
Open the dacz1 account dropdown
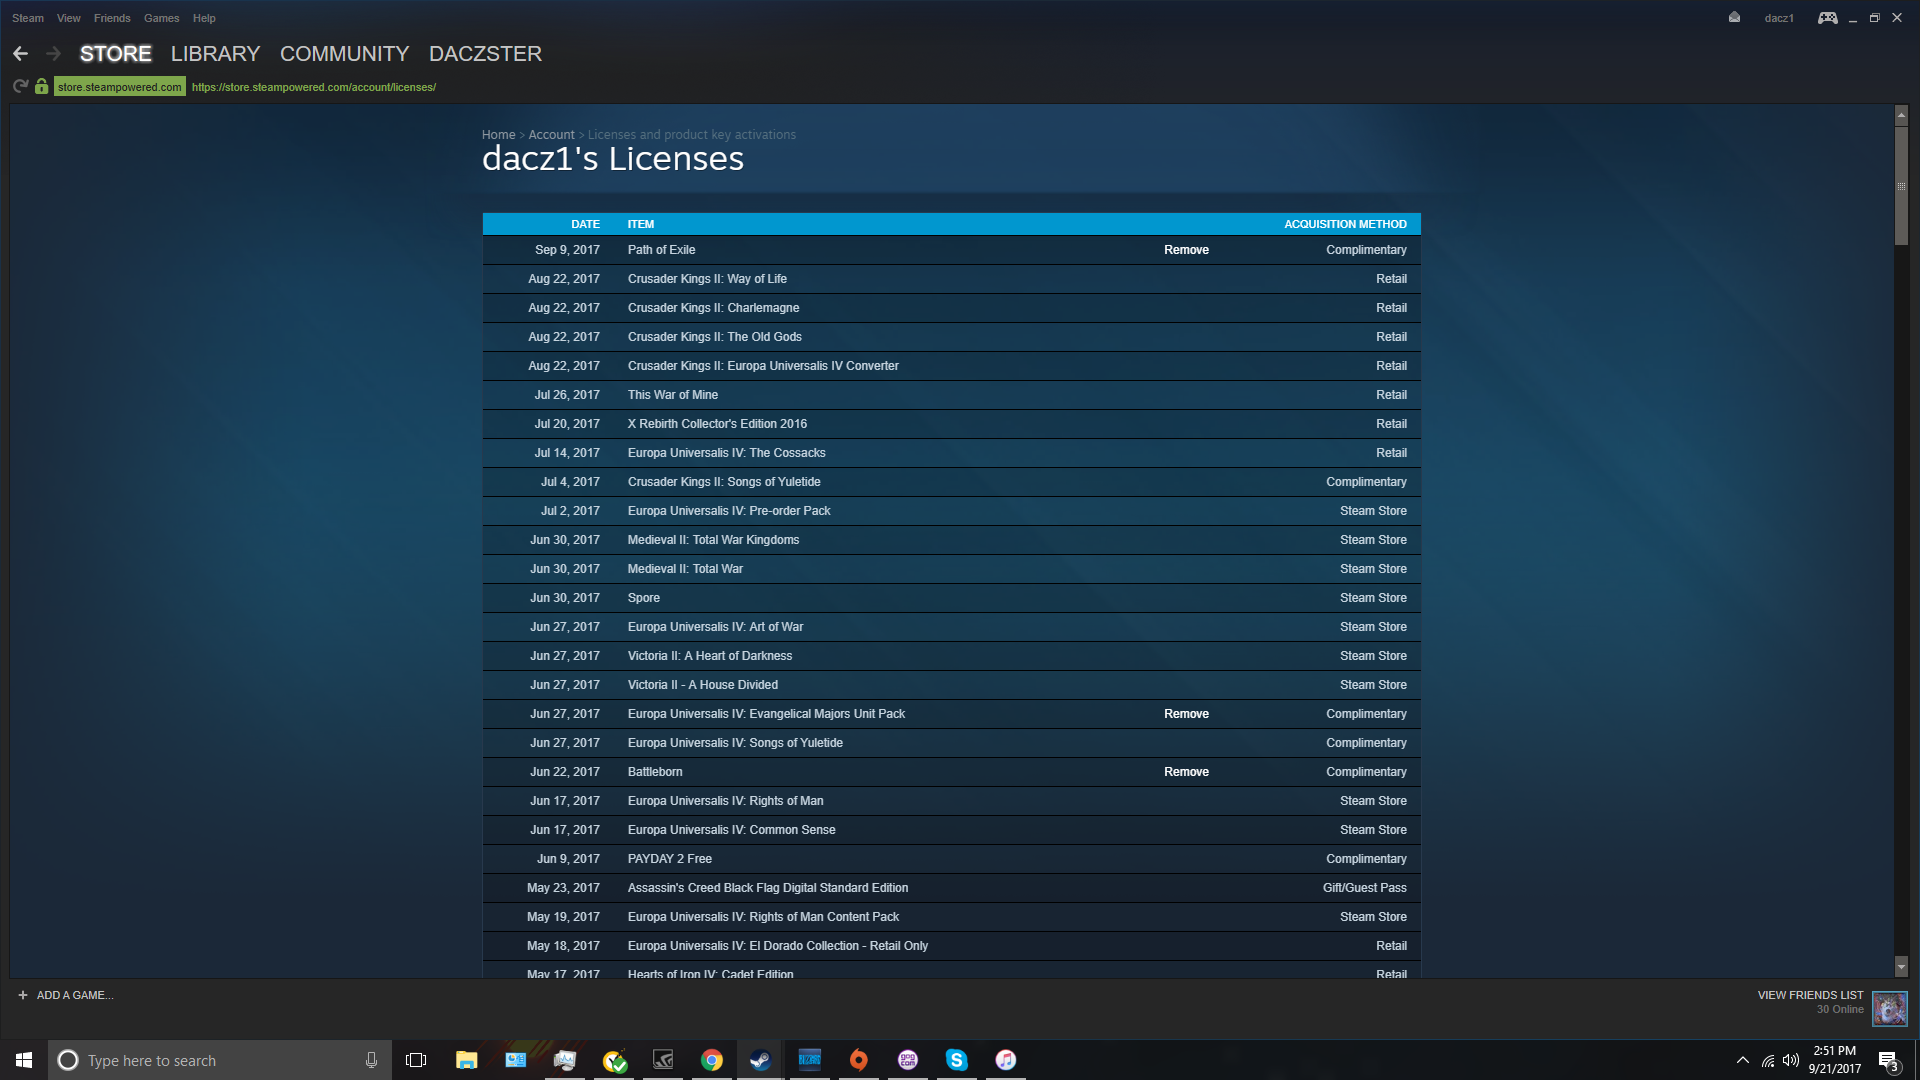pyautogui.click(x=1779, y=18)
